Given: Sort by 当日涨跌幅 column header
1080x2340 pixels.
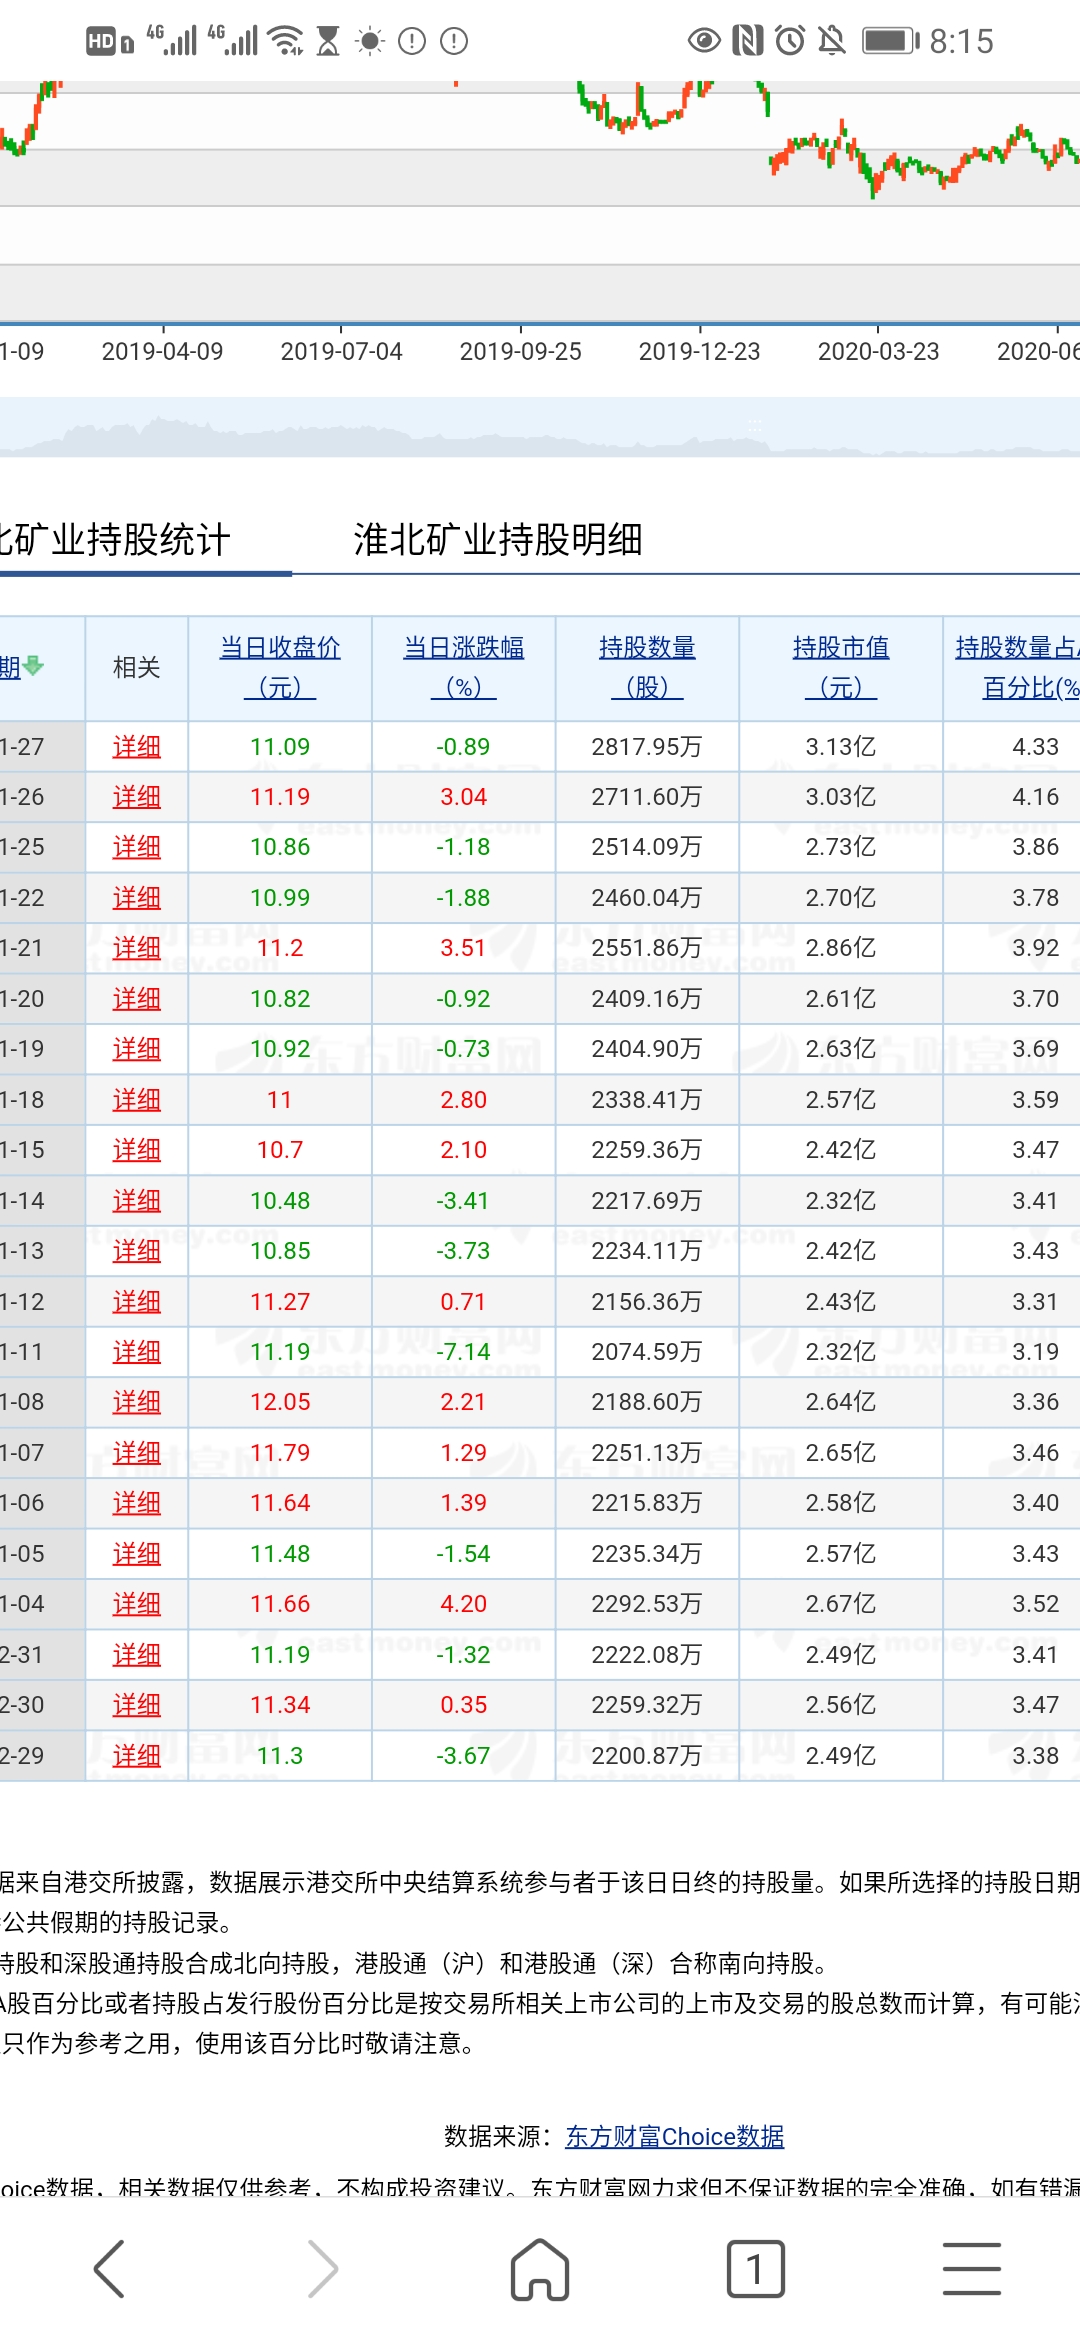Looking at the screenshot, I should click(464, 667).
